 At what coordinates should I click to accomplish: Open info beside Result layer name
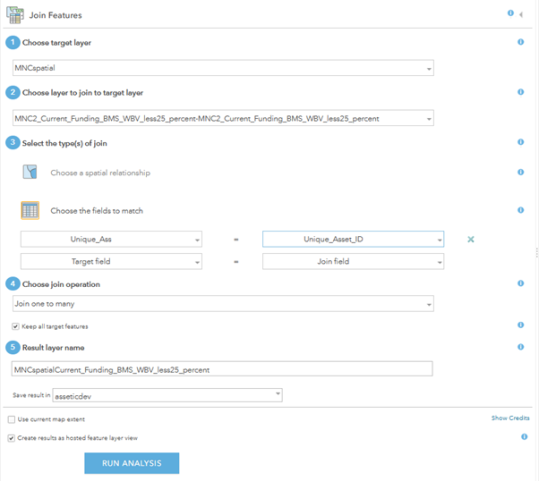pyautogui.click(x=520, y=347)
